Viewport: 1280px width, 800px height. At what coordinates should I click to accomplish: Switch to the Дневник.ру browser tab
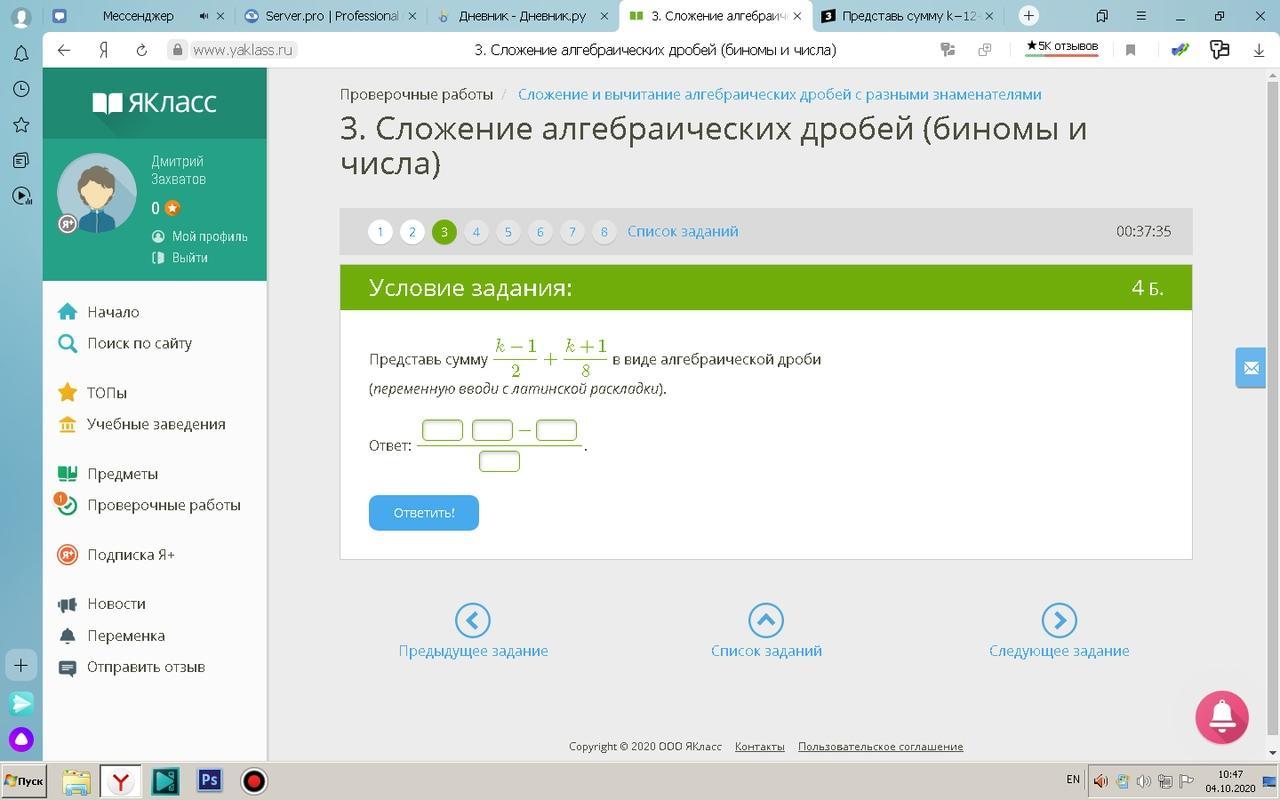[x=521, y=16]
